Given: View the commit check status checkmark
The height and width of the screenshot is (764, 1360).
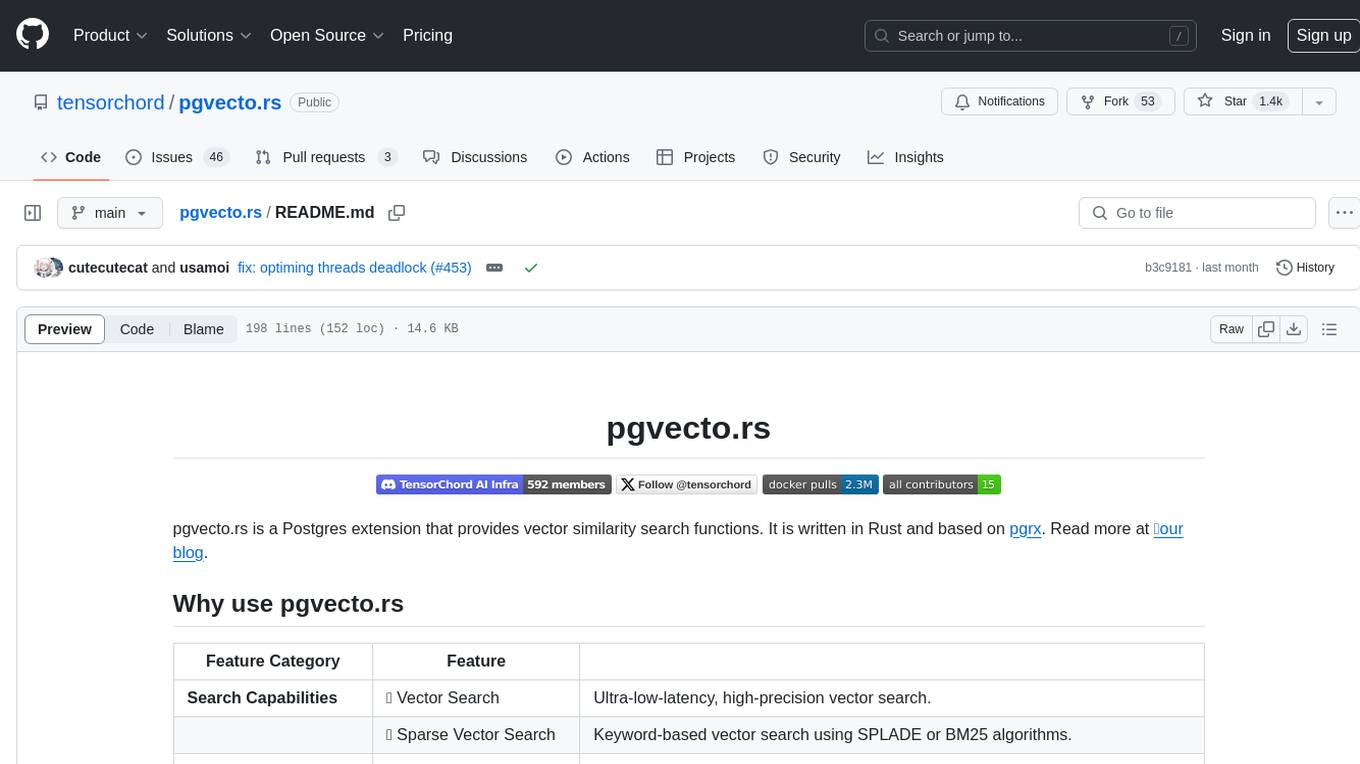Looking at the screenshot, I should tap(531, 268).
